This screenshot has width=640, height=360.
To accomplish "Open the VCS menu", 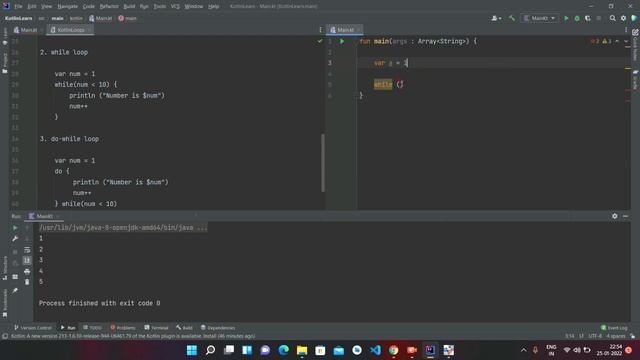I will click(x=175, y=7).
